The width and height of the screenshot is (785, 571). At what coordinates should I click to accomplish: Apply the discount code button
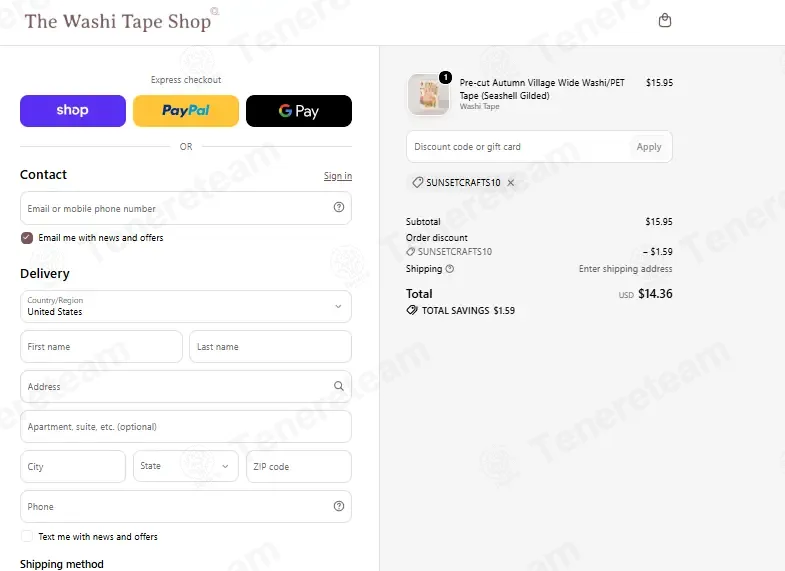[x=649, y=147]
